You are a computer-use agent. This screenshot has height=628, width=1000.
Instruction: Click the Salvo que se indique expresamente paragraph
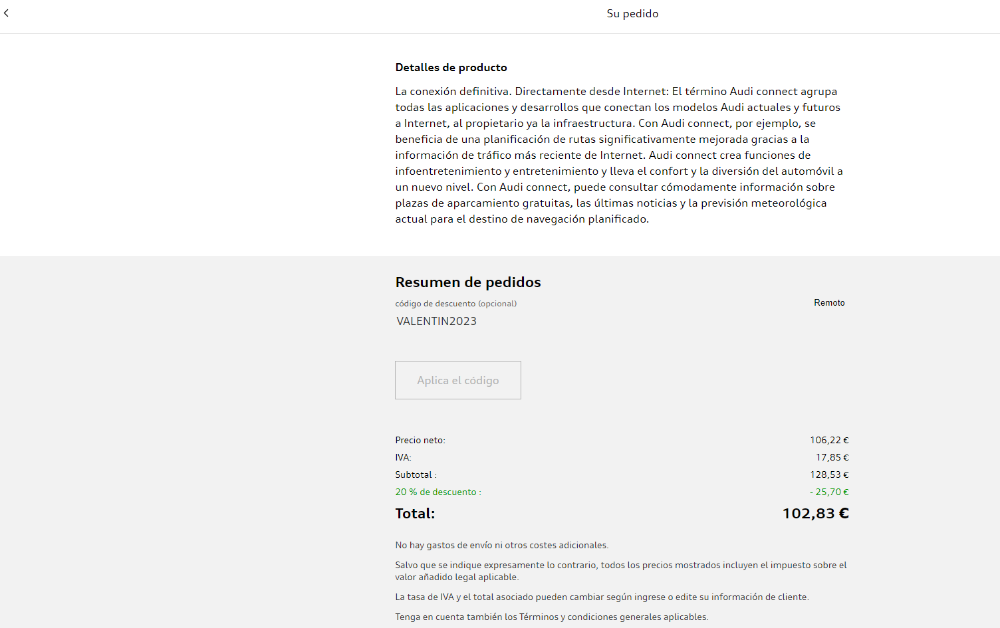(x=621, y=571)
